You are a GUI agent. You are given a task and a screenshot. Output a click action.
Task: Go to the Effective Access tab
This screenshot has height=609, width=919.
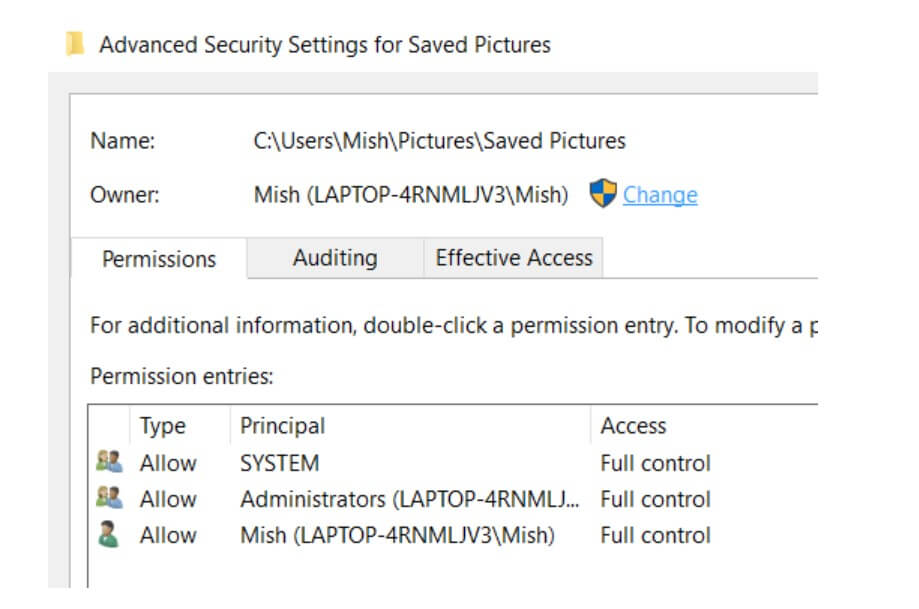tap(514, 258)
